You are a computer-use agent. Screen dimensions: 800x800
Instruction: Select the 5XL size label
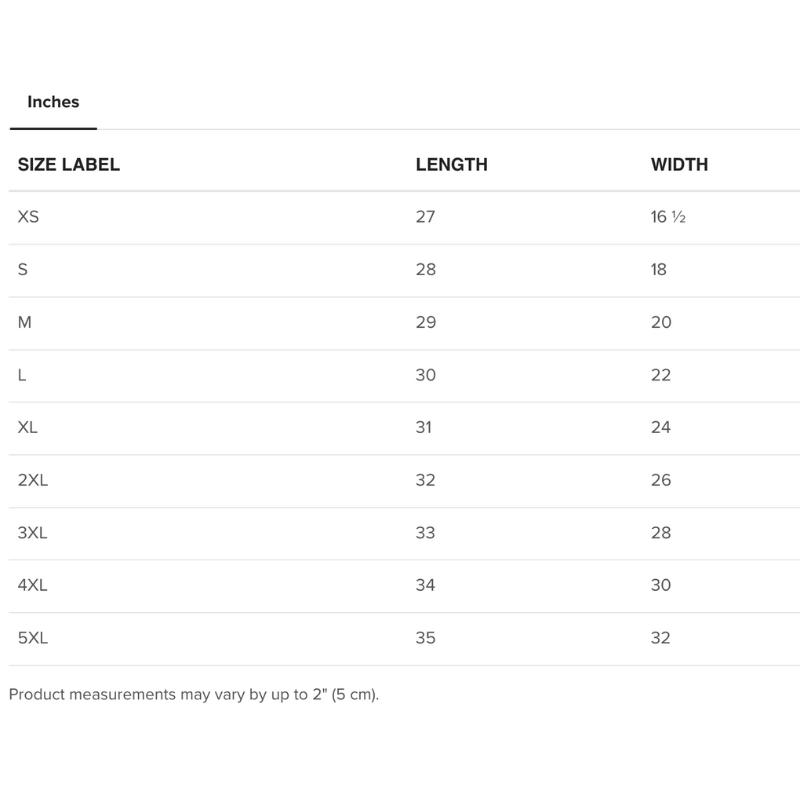[x=33, y=638]
